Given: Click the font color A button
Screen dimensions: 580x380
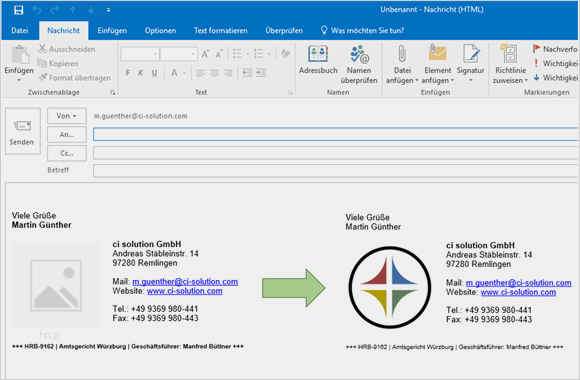Looking at the screenshot, I should (174, 73).
